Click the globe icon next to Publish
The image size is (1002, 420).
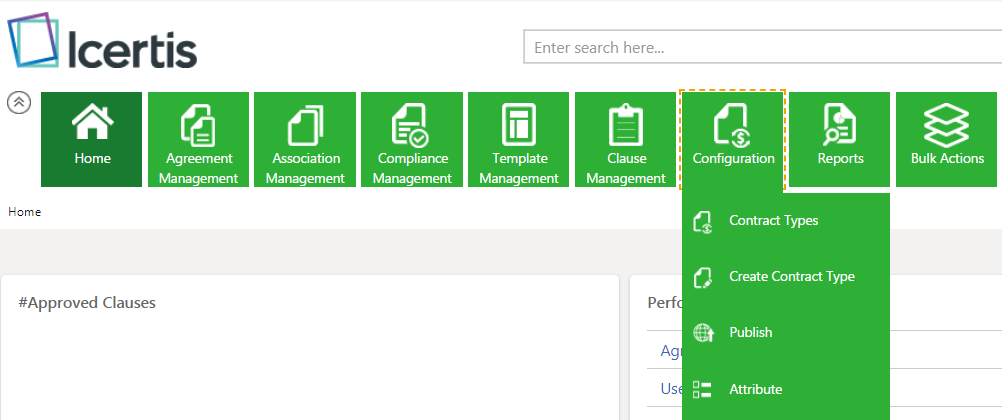(x=702, y=333)
